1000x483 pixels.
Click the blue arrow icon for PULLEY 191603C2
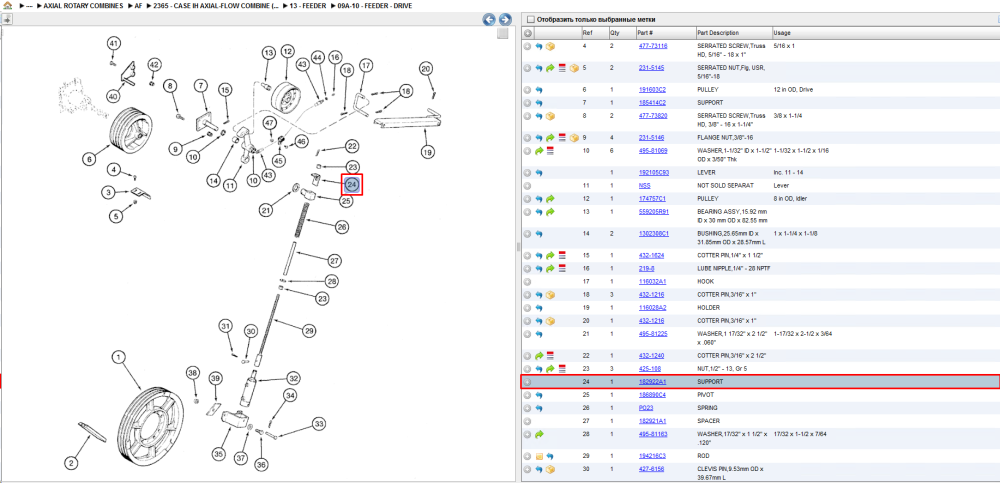click(x=539, y=90)
